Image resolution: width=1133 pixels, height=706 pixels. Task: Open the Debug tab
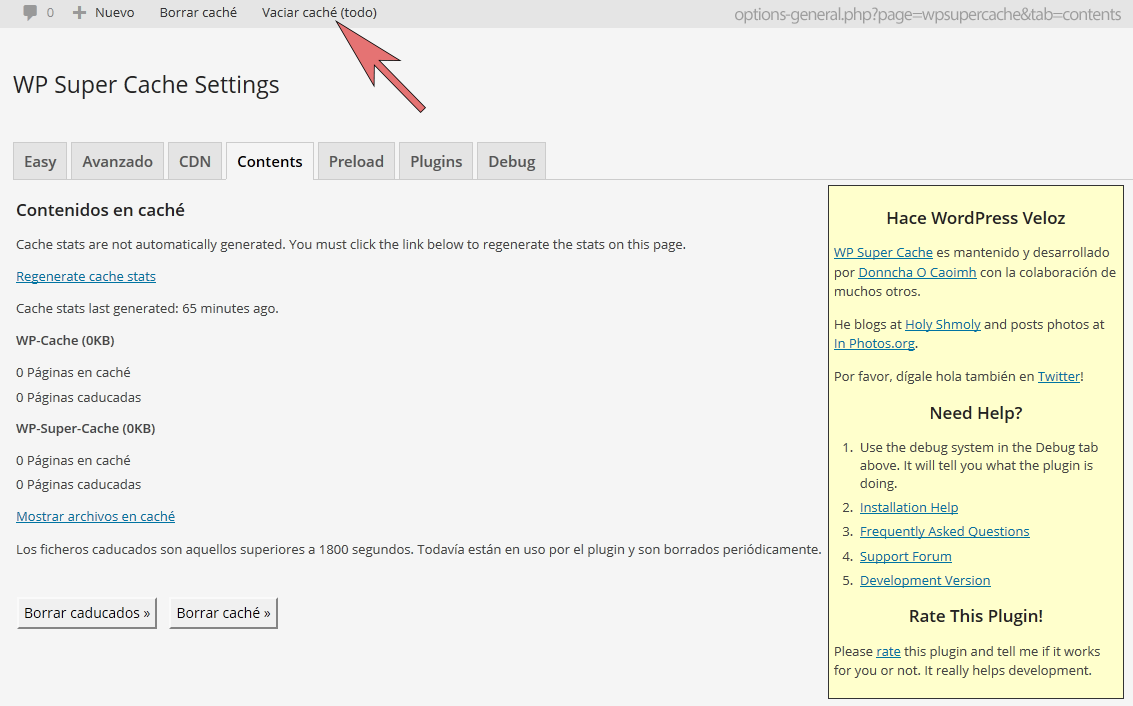[x=512, y=161]
